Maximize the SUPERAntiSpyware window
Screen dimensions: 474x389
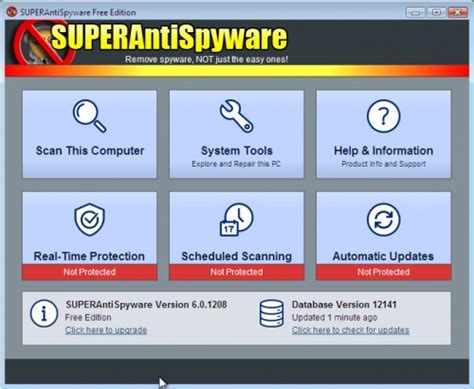436,12
